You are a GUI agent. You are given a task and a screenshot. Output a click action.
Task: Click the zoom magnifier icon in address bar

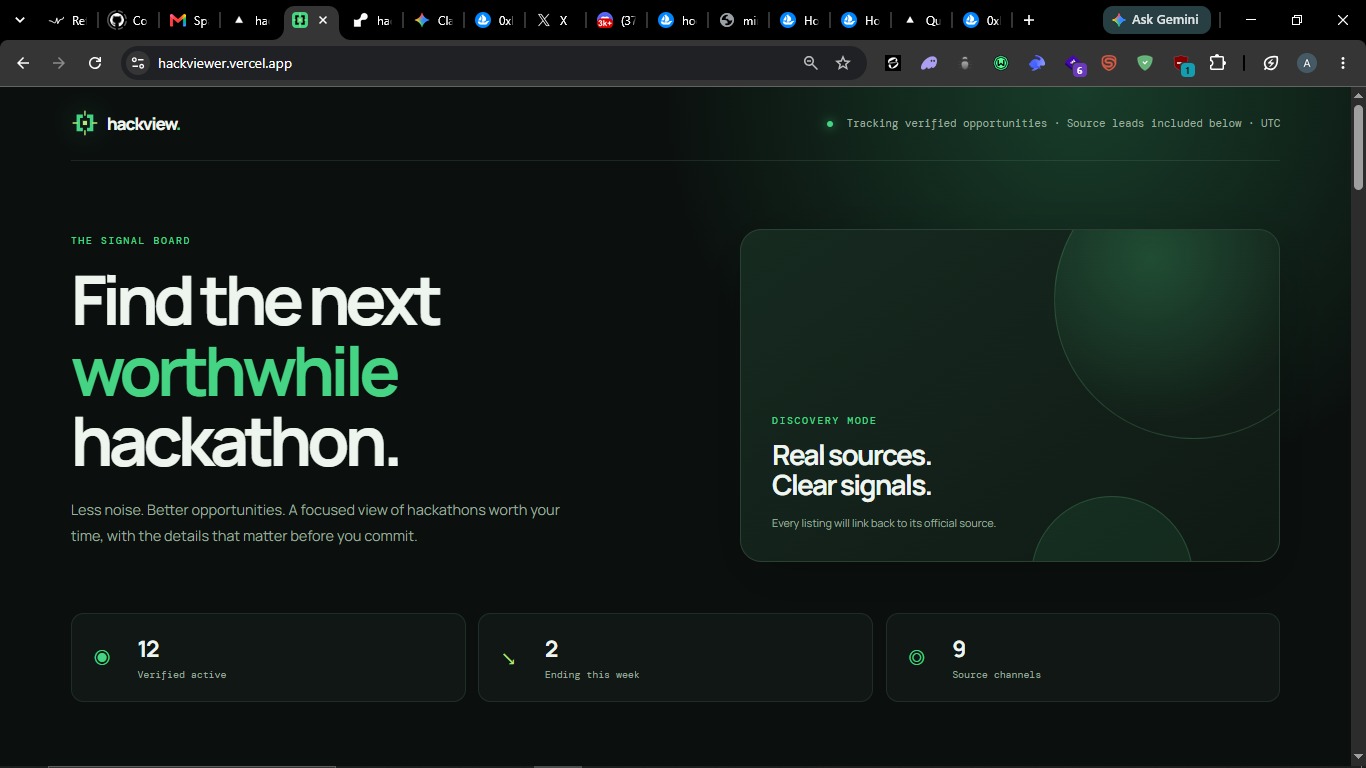click(811, 63)
